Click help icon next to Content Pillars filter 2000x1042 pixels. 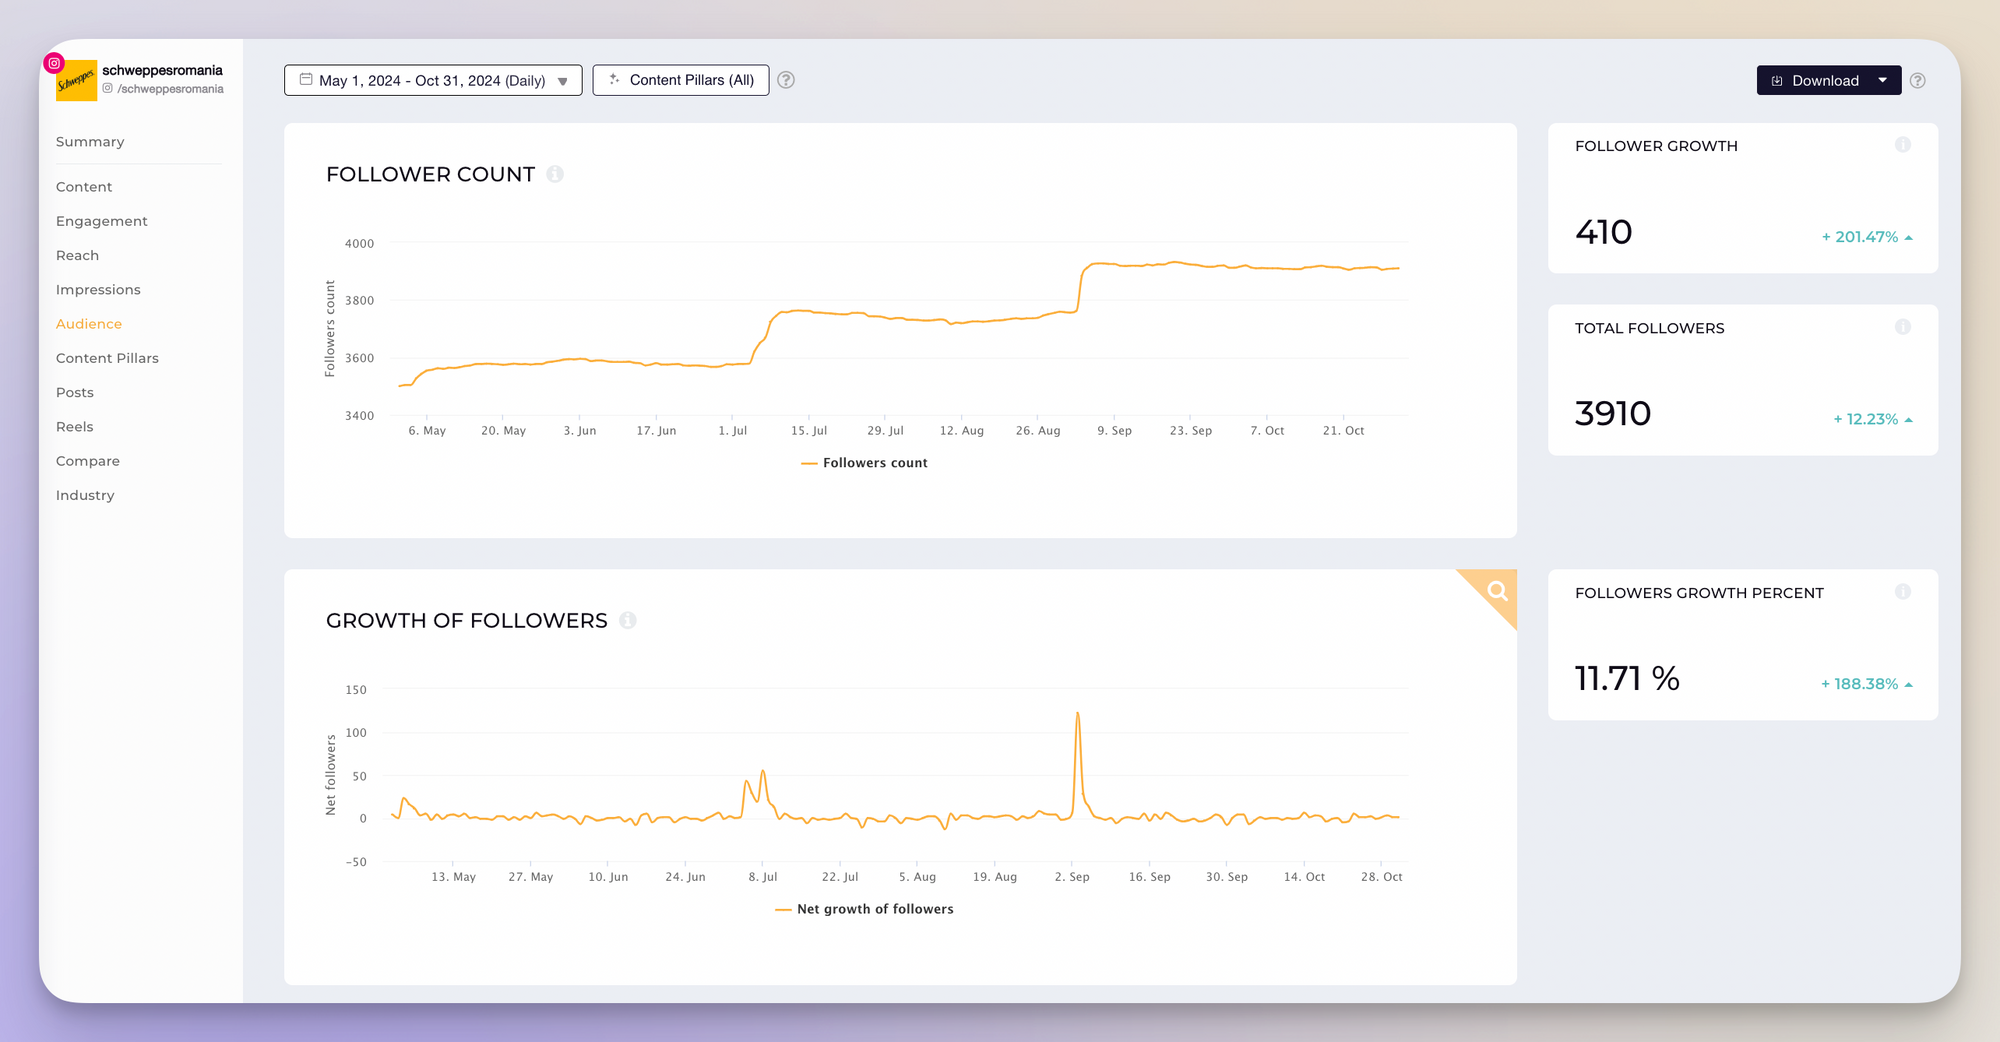tap(786, 80)
